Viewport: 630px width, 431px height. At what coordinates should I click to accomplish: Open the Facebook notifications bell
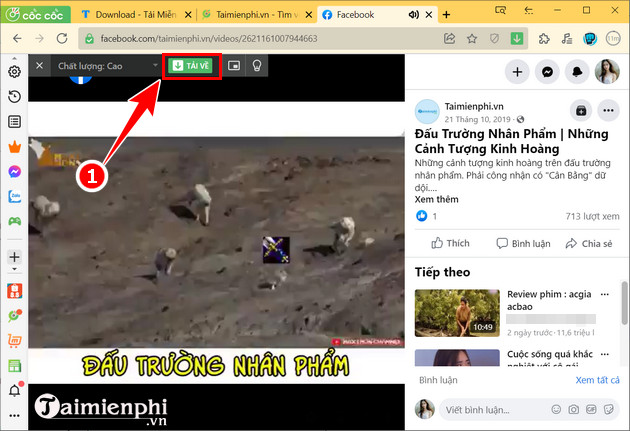click(577, 72)
